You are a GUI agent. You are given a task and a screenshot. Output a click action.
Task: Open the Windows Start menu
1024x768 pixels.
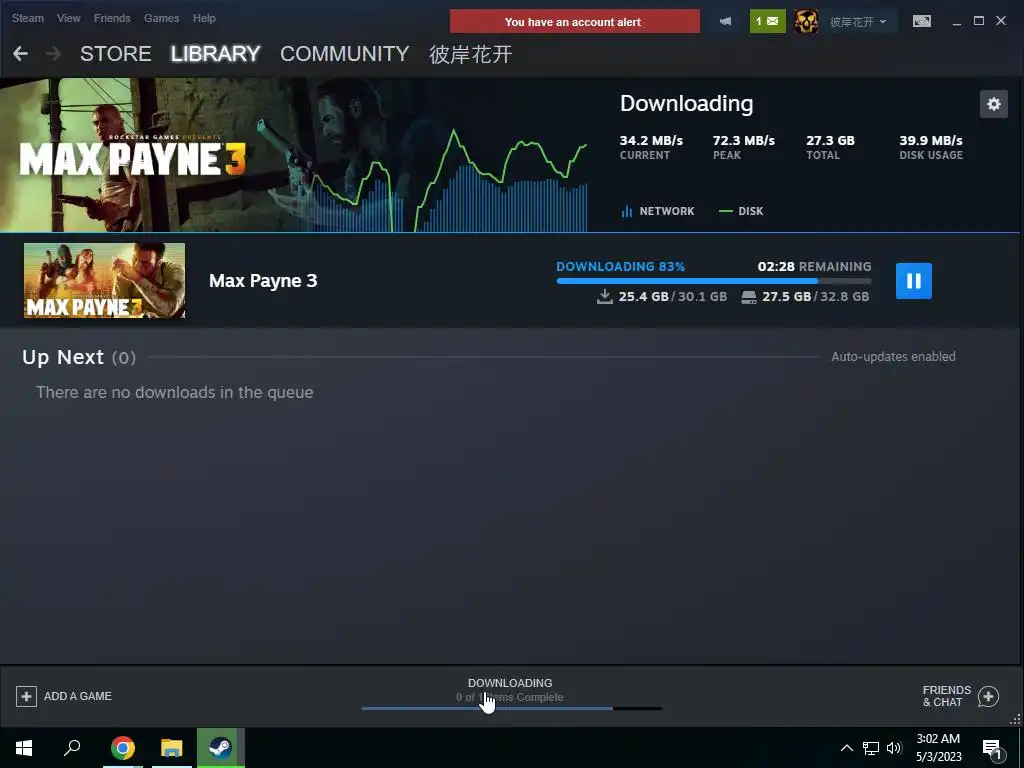point(24,748)
